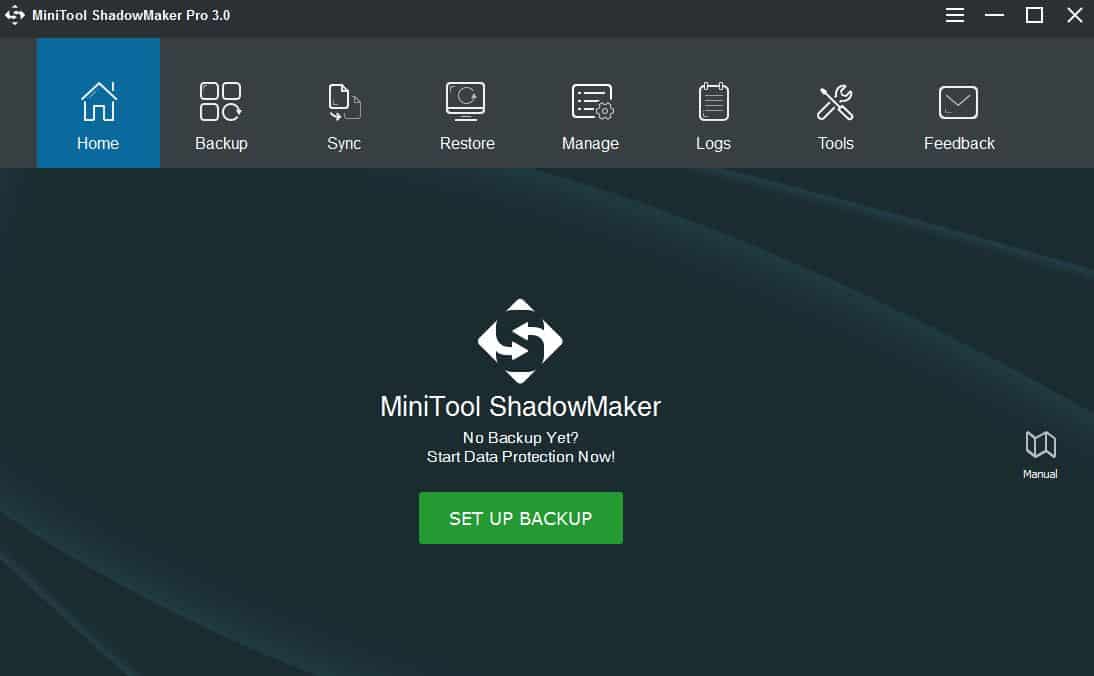Click the Manage icon in the toolbar
This screenshot has width=1094, height=676.
tap(590, 101)
